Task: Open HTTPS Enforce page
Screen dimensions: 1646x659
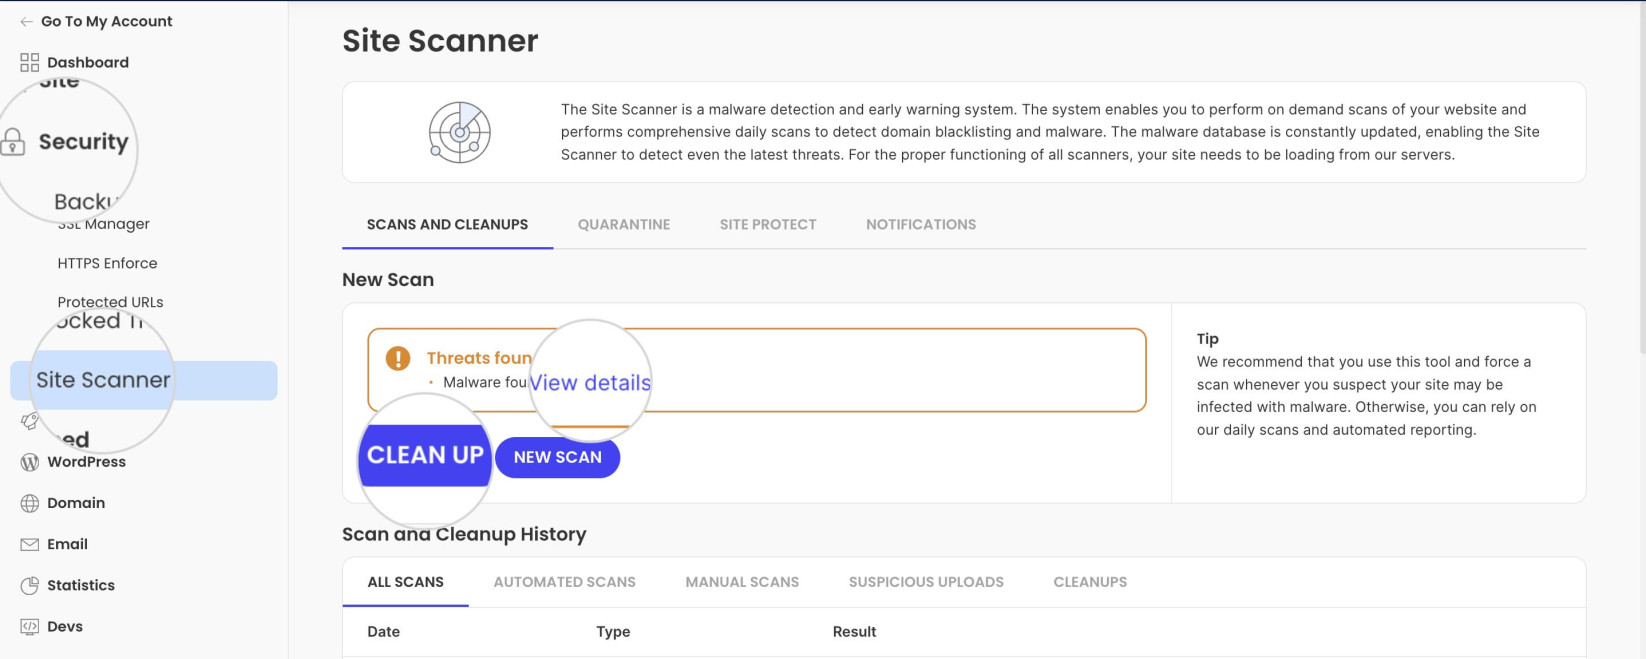Action: (x=107, y=263)
